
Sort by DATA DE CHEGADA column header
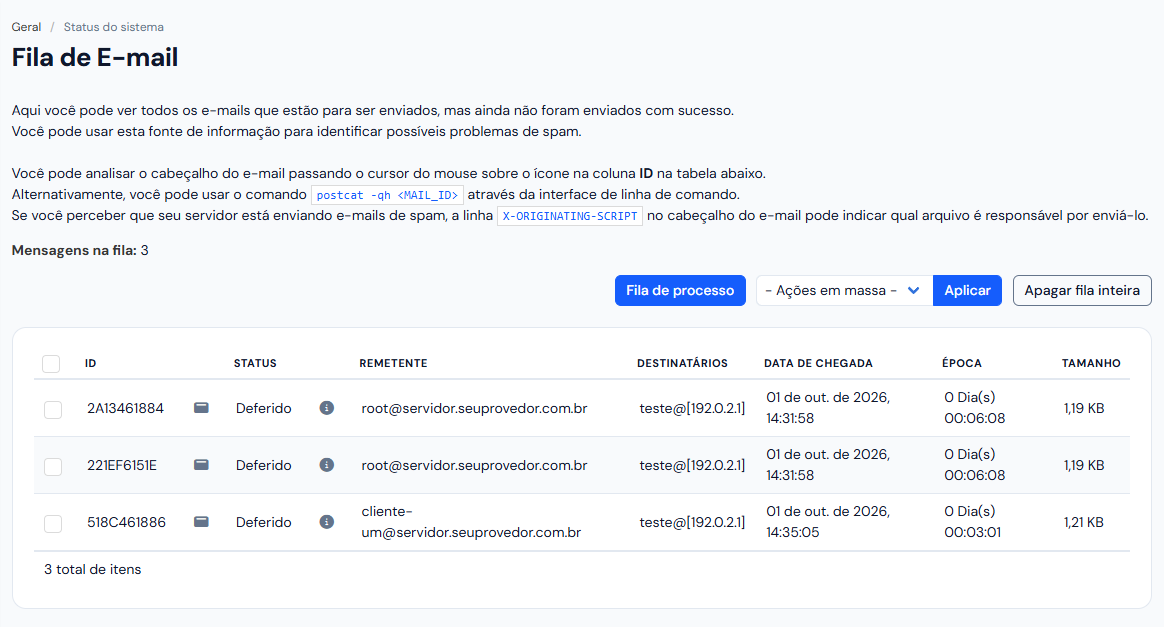(818, 364)
